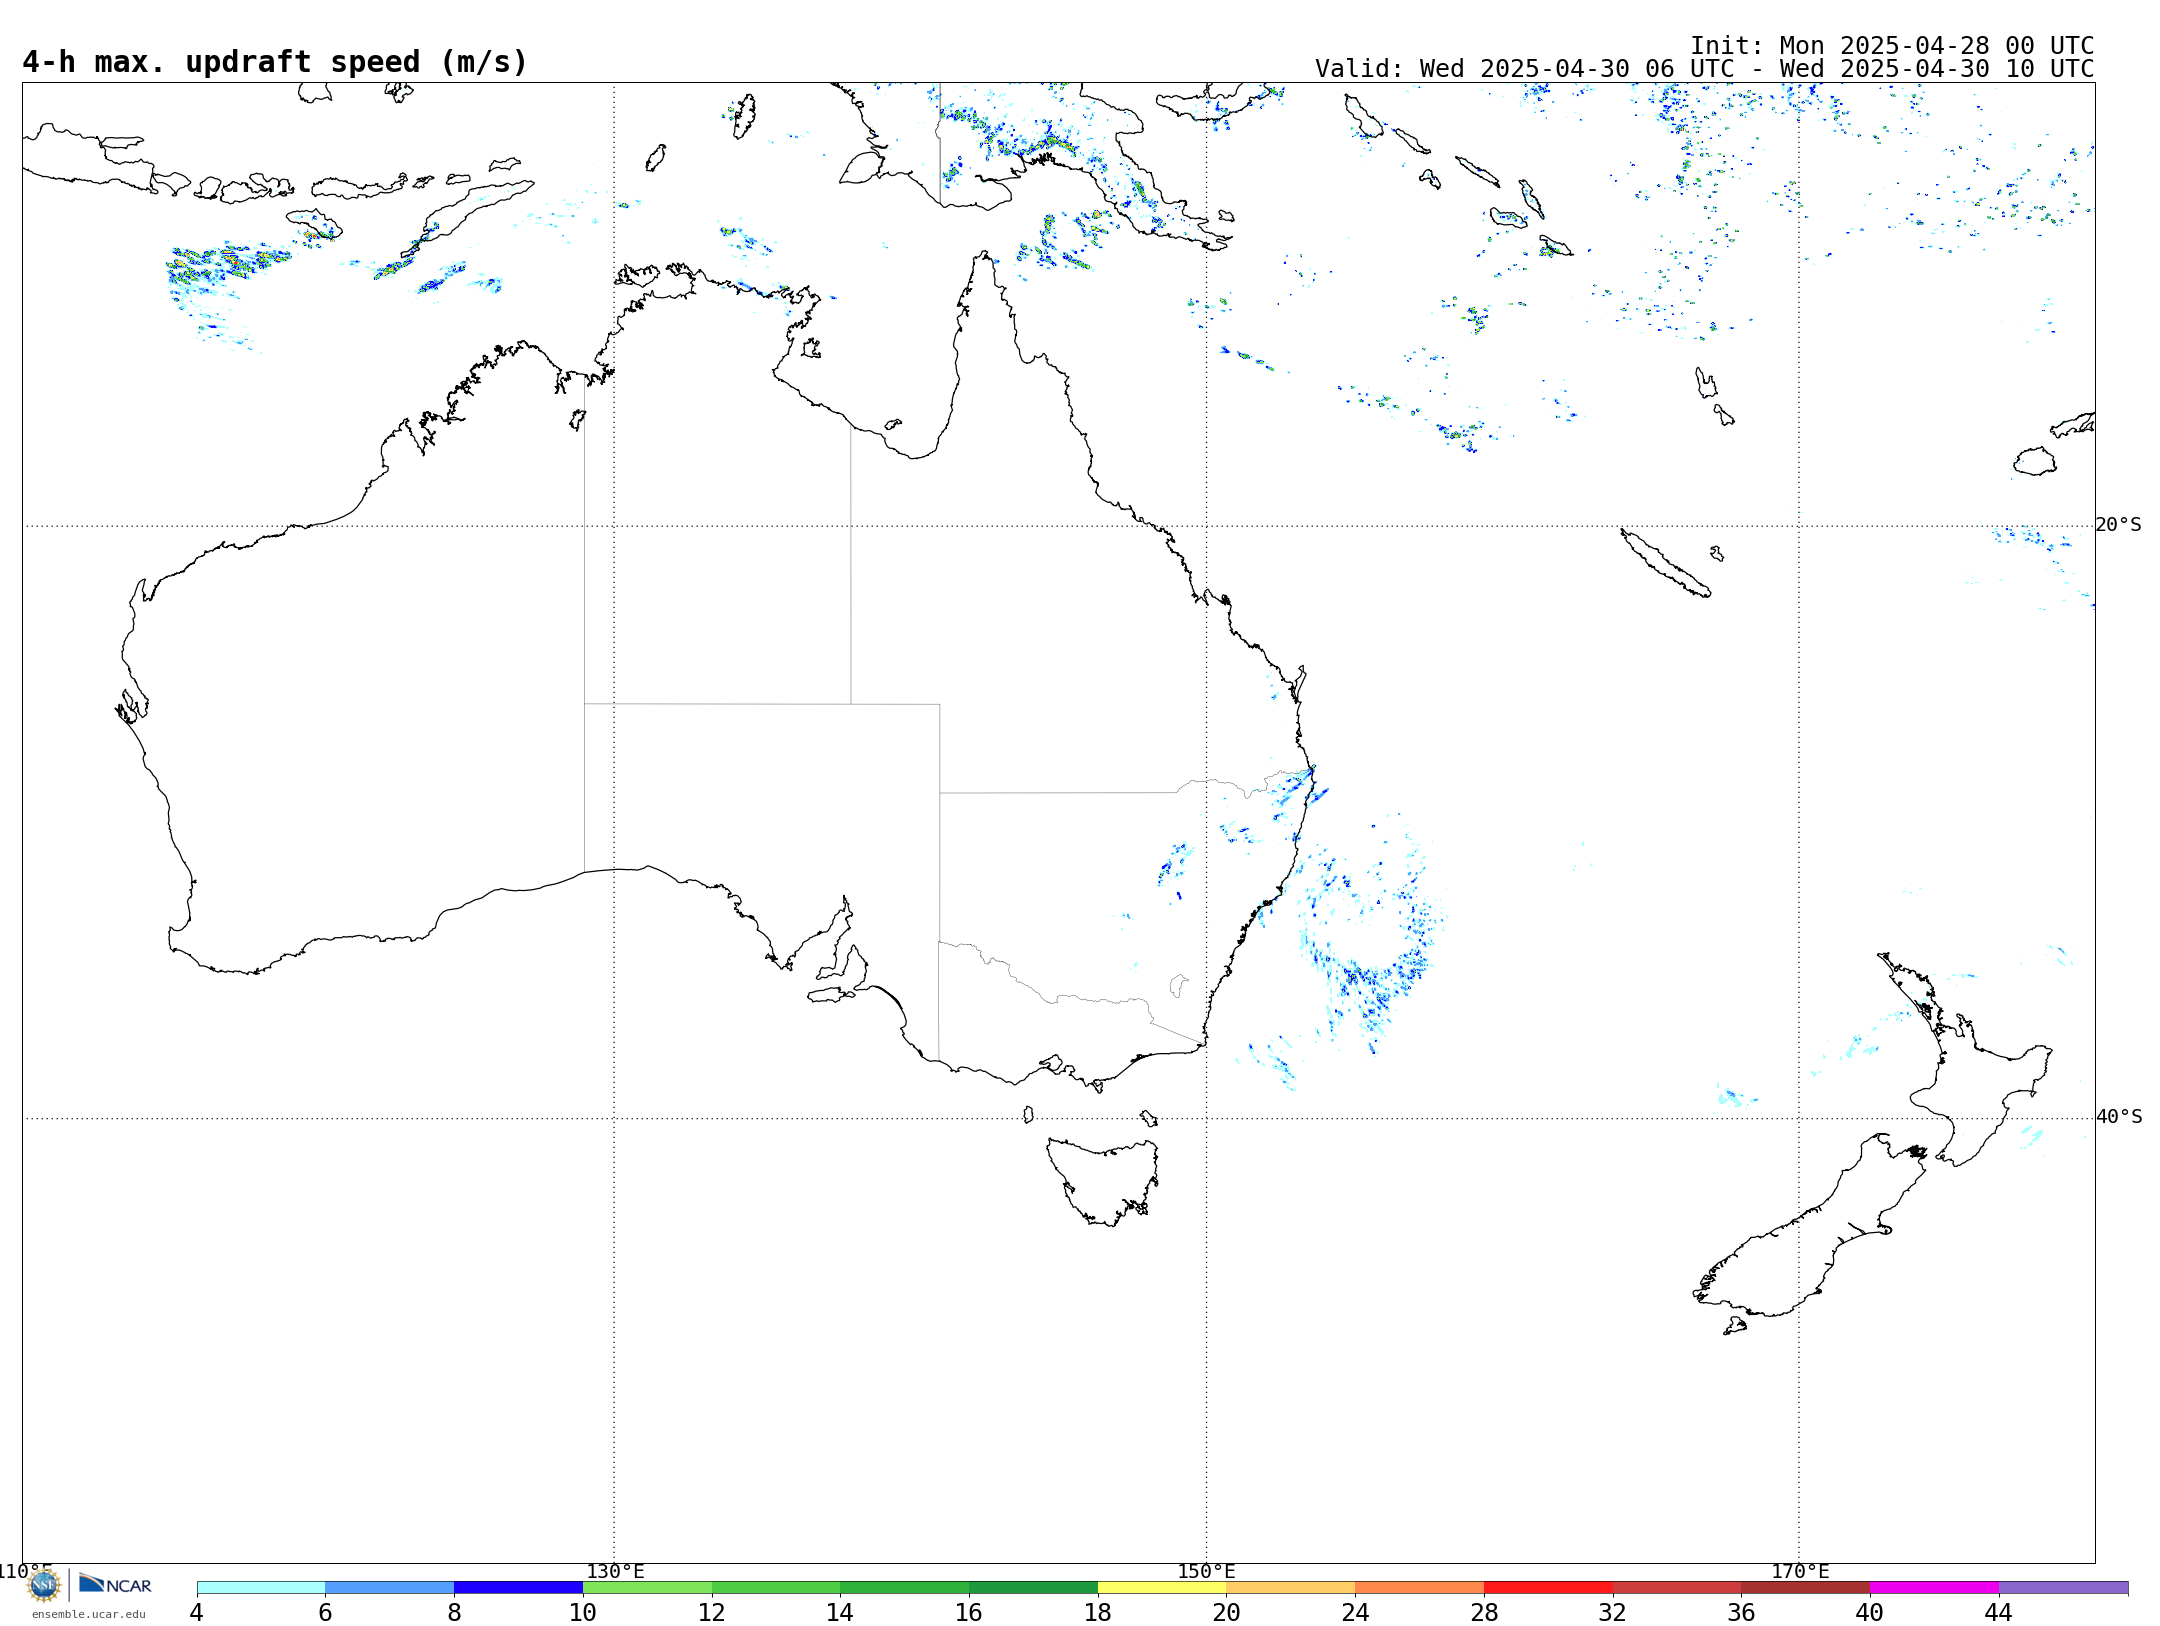
Task: Click the colorbar tick label 28
Action: point(1484,1612)
